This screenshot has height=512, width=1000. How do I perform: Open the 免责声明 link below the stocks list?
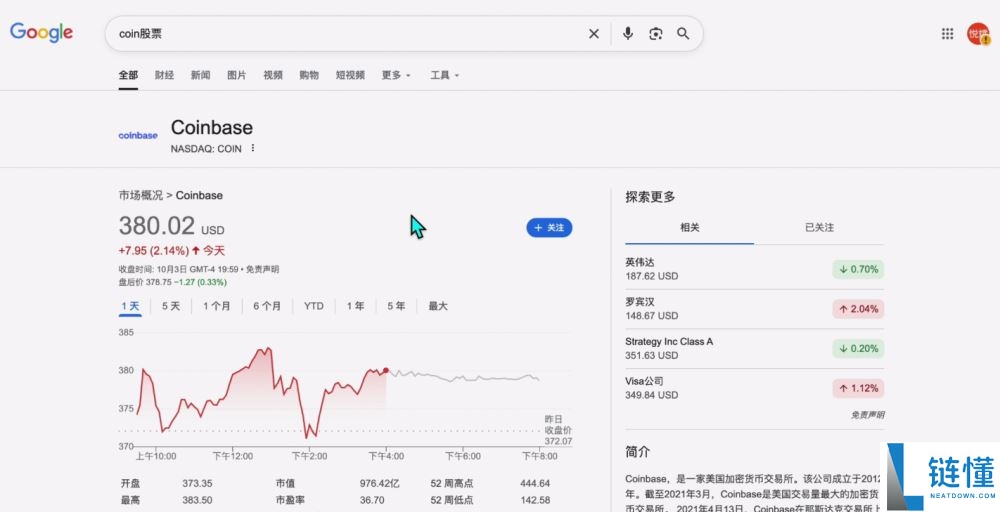[867, 414]
